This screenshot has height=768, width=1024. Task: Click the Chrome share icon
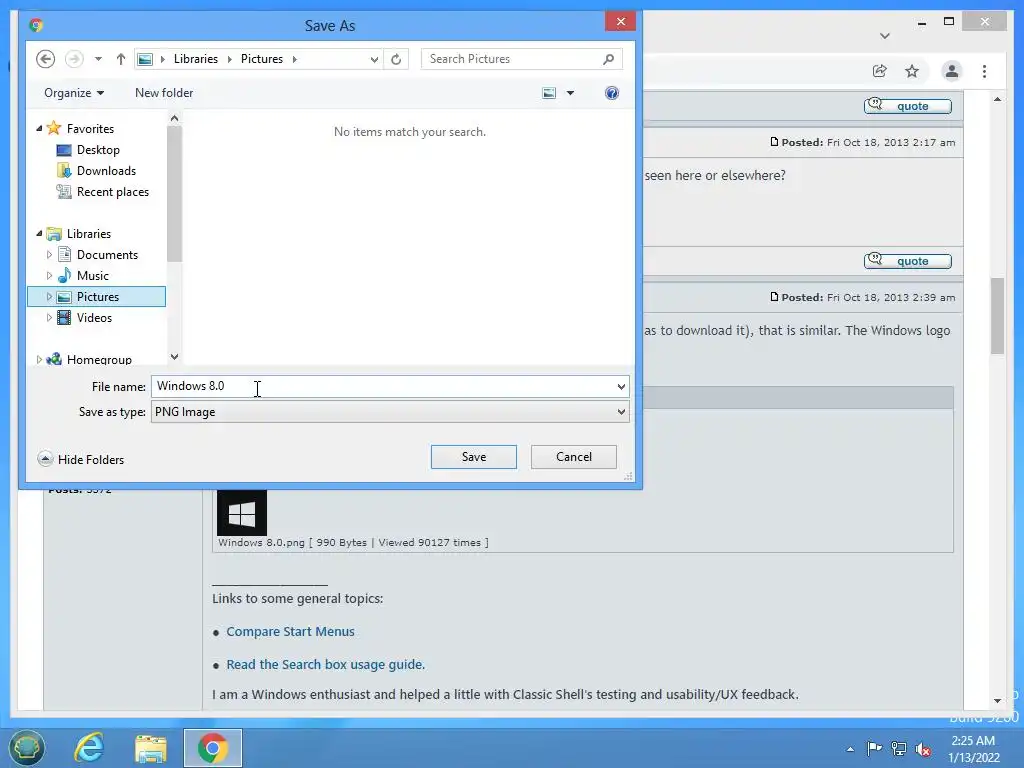click(880, 71)
